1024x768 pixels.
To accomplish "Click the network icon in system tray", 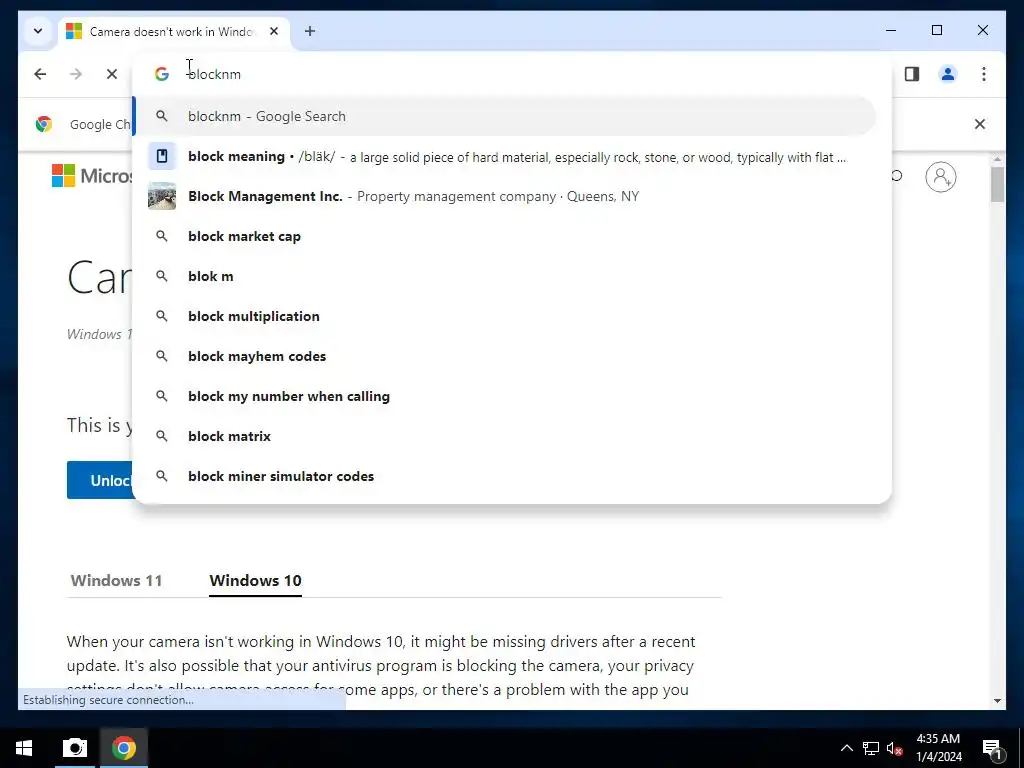I will click(871, 748).
